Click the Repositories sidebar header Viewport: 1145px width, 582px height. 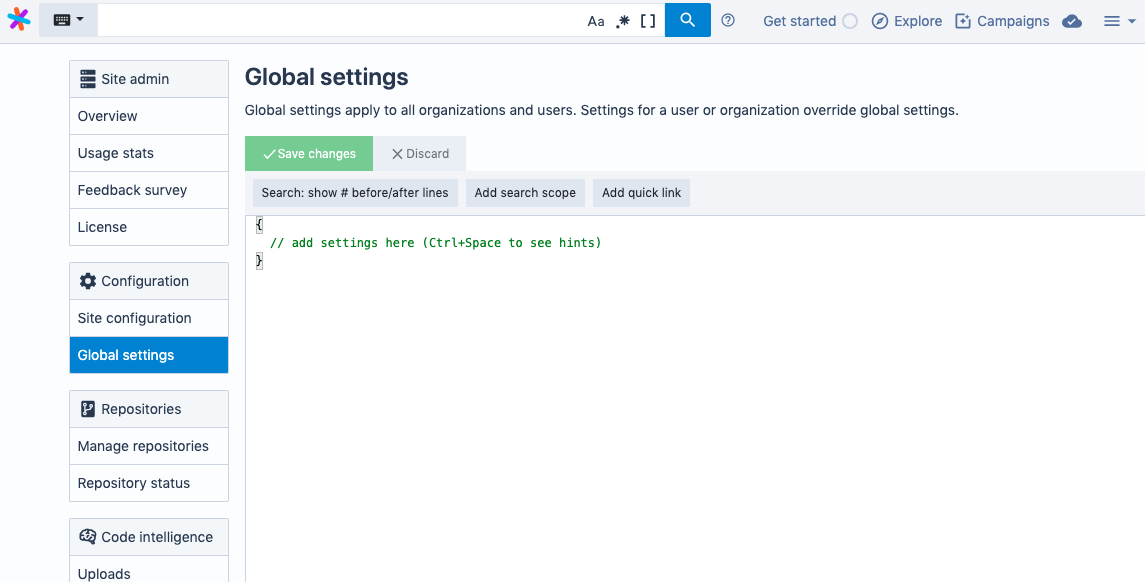point(149,409)
